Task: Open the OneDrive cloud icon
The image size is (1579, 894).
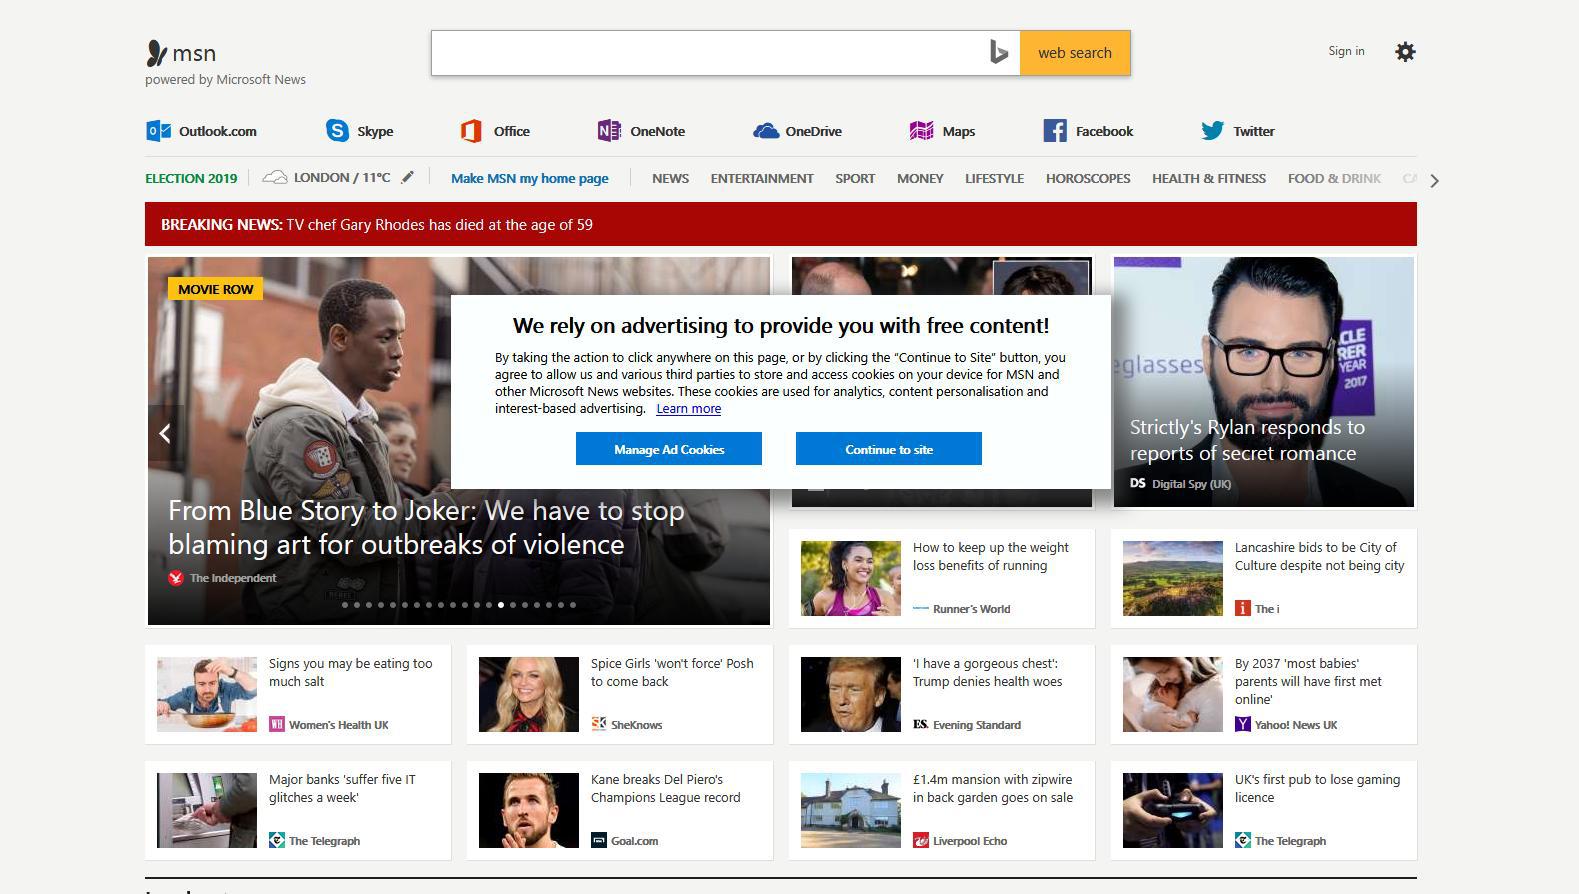Action: pos(766,131)
